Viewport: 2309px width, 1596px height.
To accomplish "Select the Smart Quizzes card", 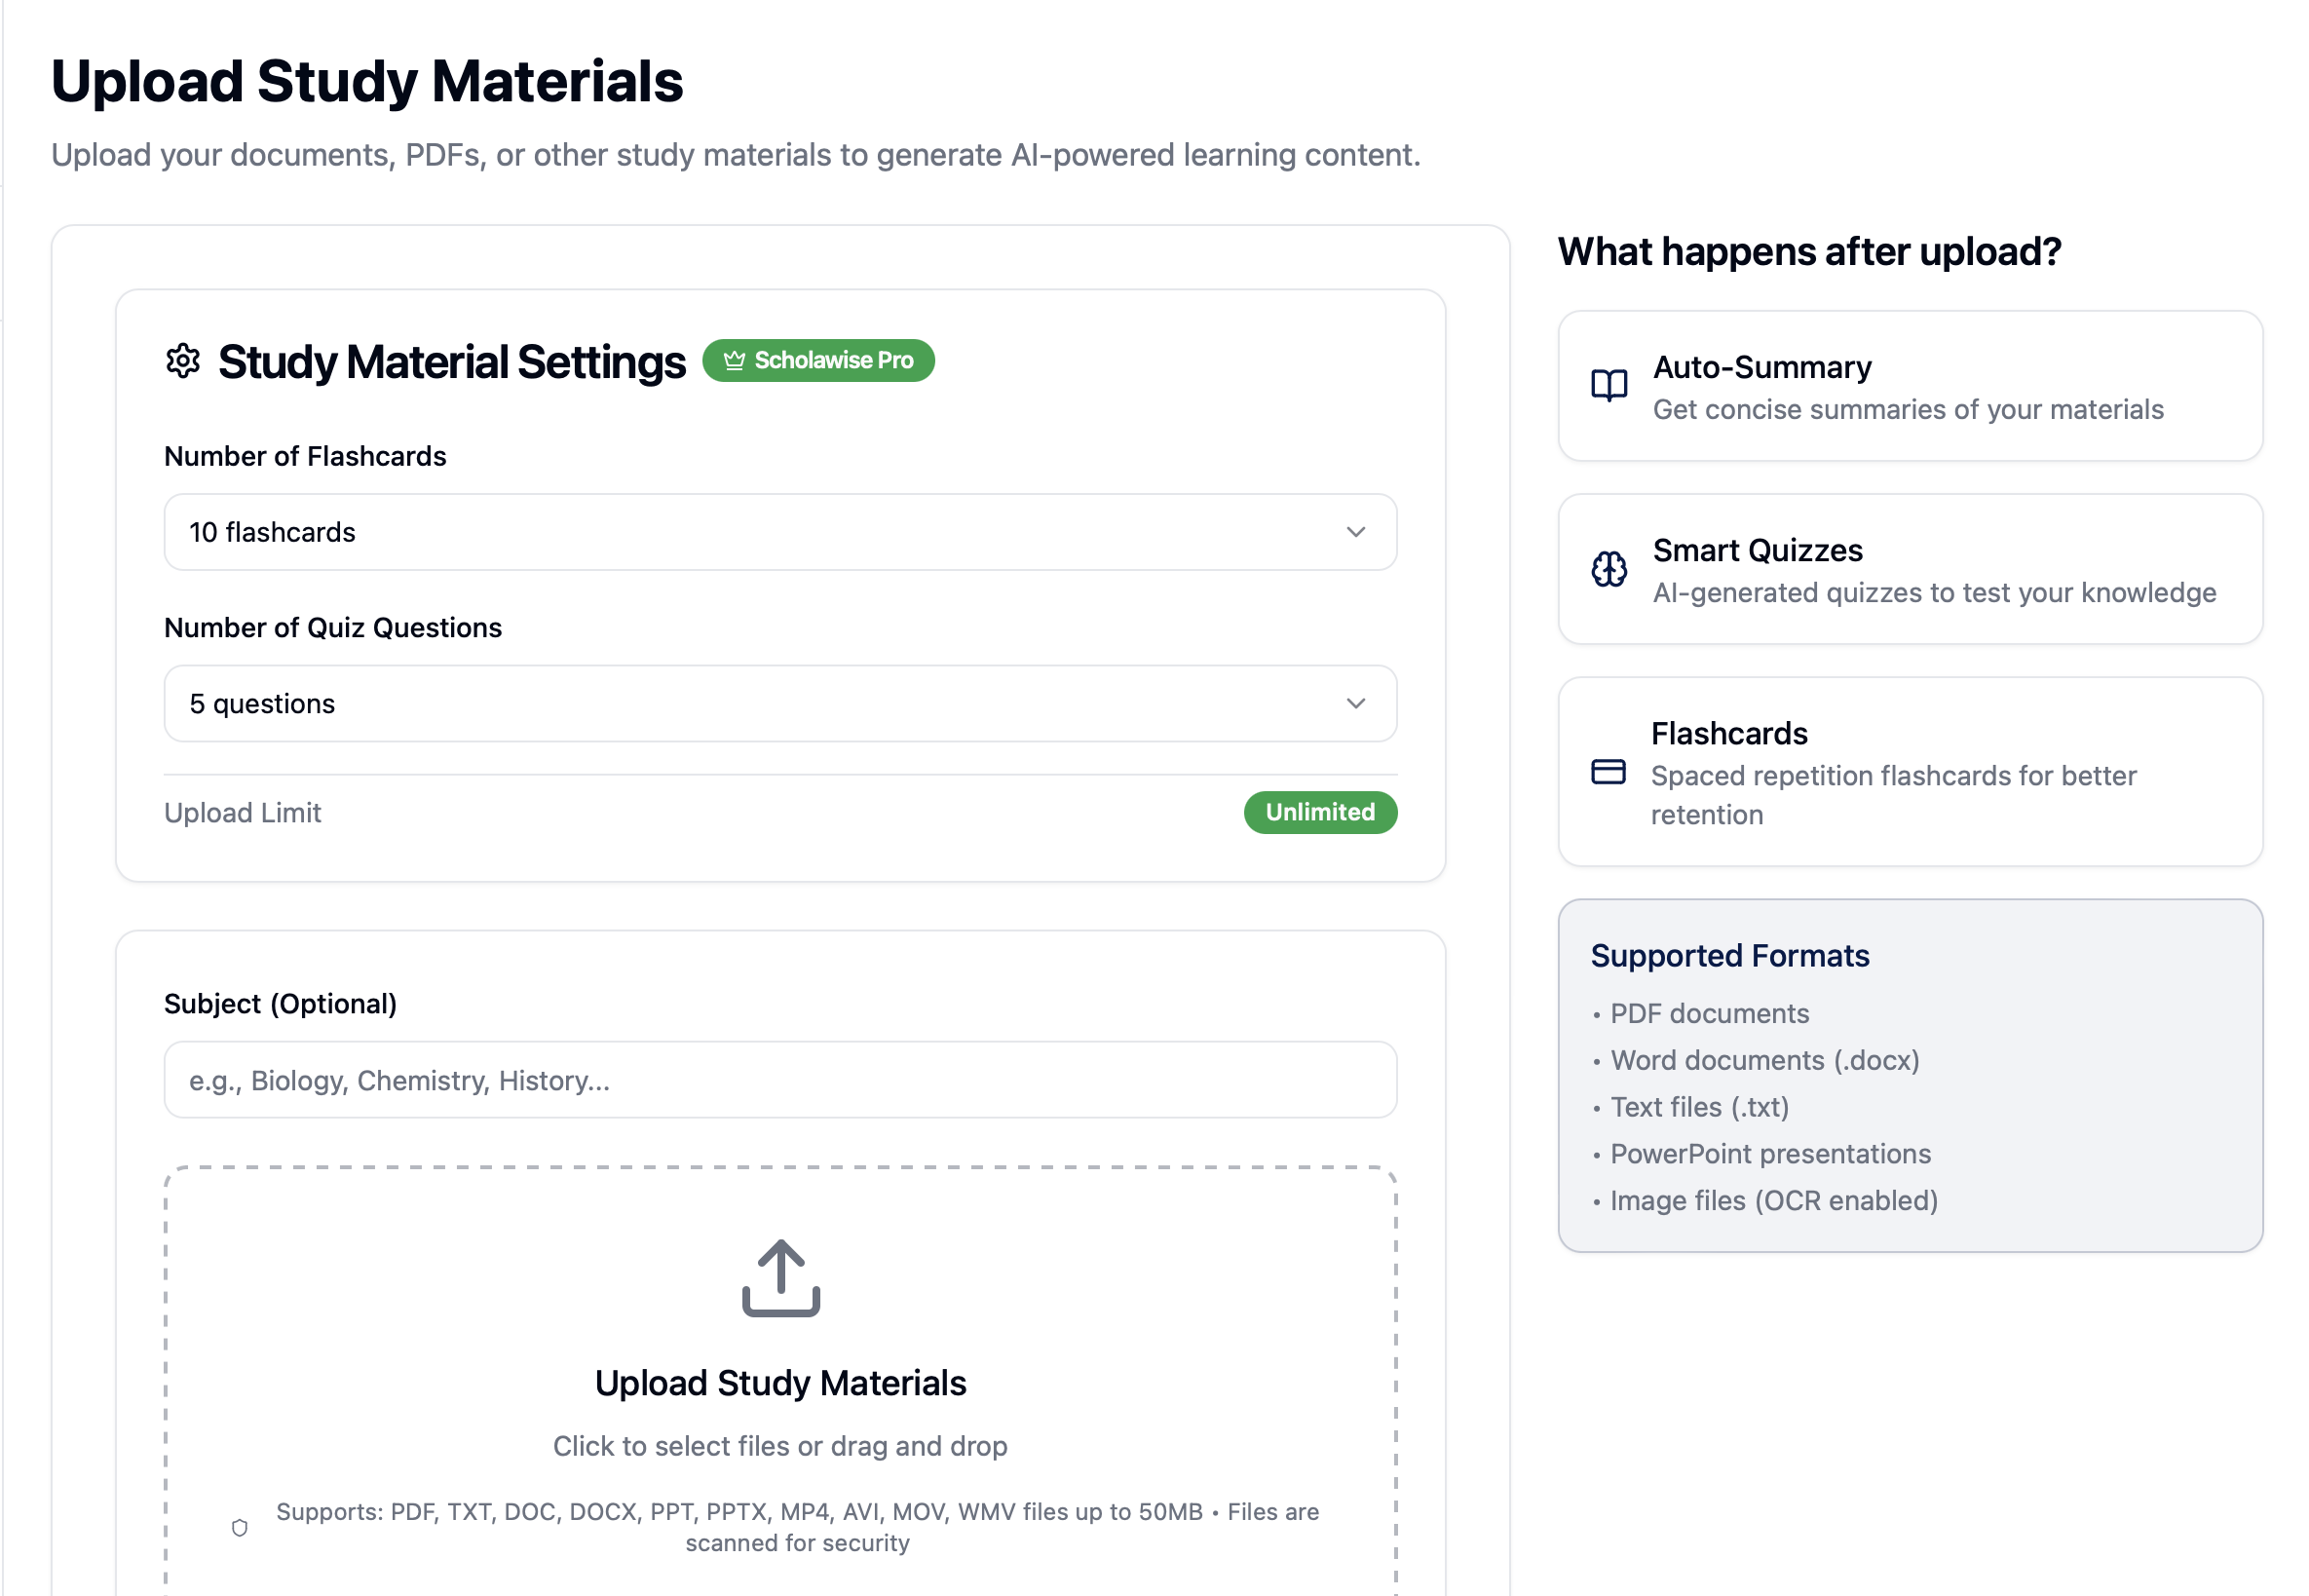I will point(1909,570).
